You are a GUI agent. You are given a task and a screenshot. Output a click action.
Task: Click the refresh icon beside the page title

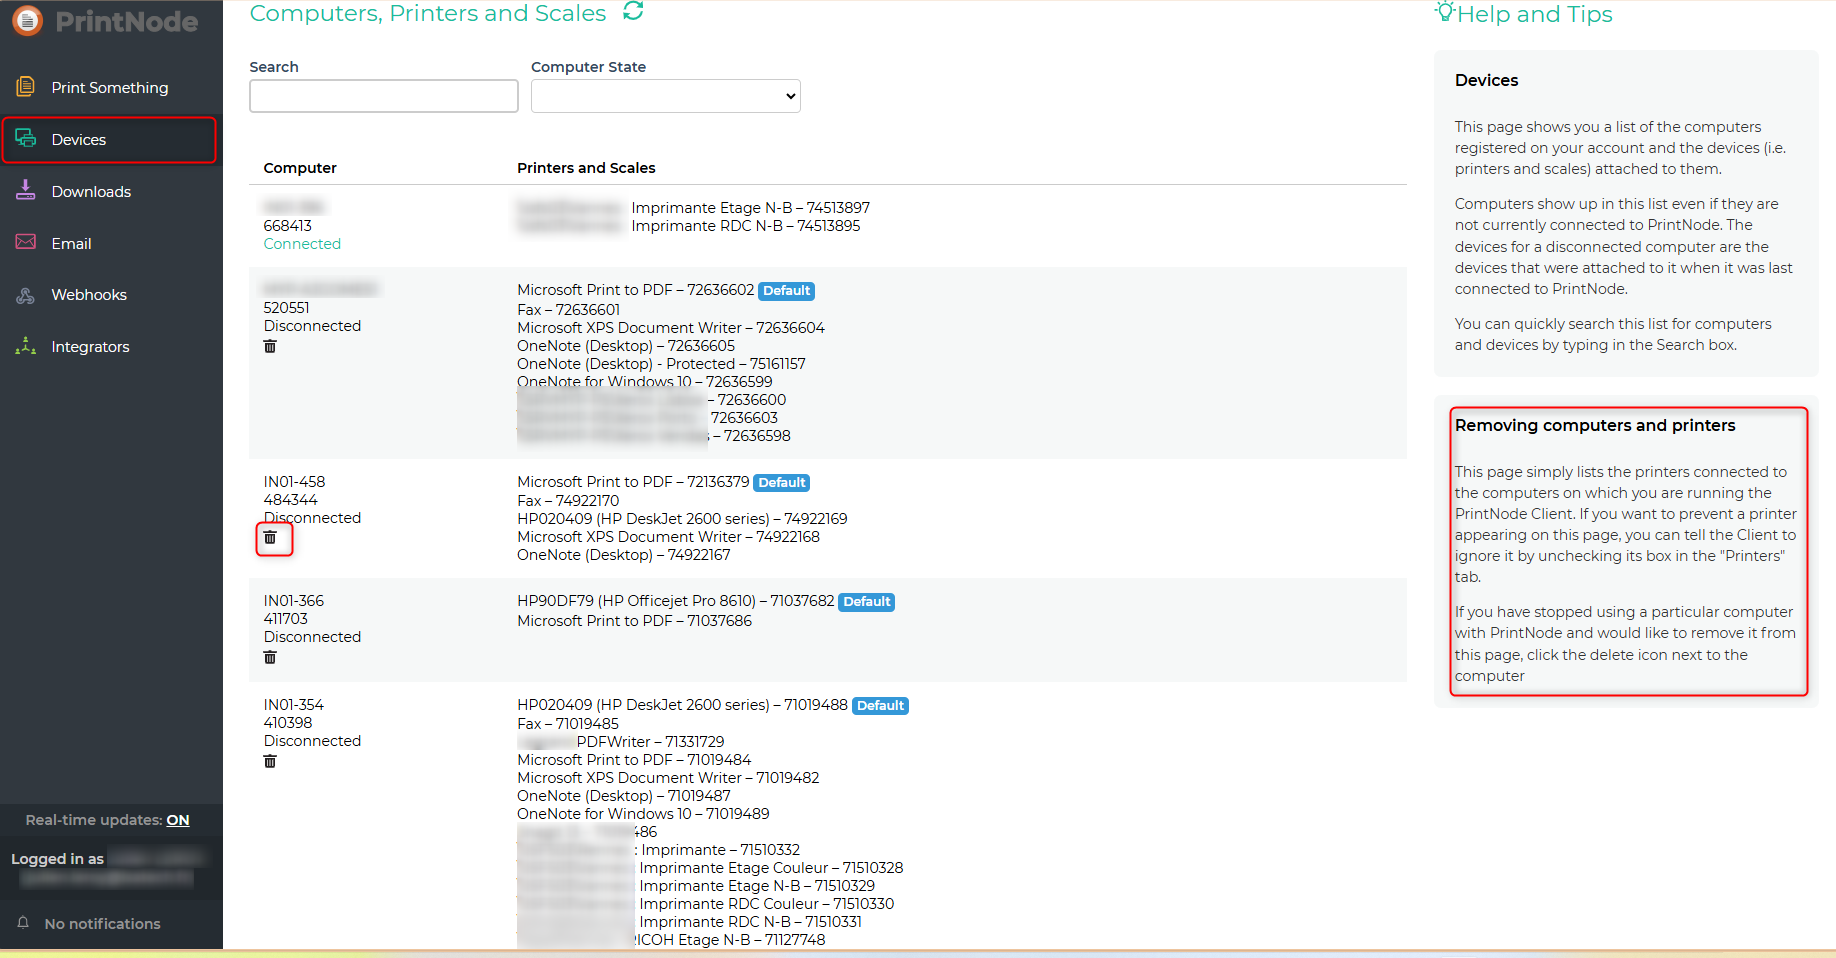point(633,12)
